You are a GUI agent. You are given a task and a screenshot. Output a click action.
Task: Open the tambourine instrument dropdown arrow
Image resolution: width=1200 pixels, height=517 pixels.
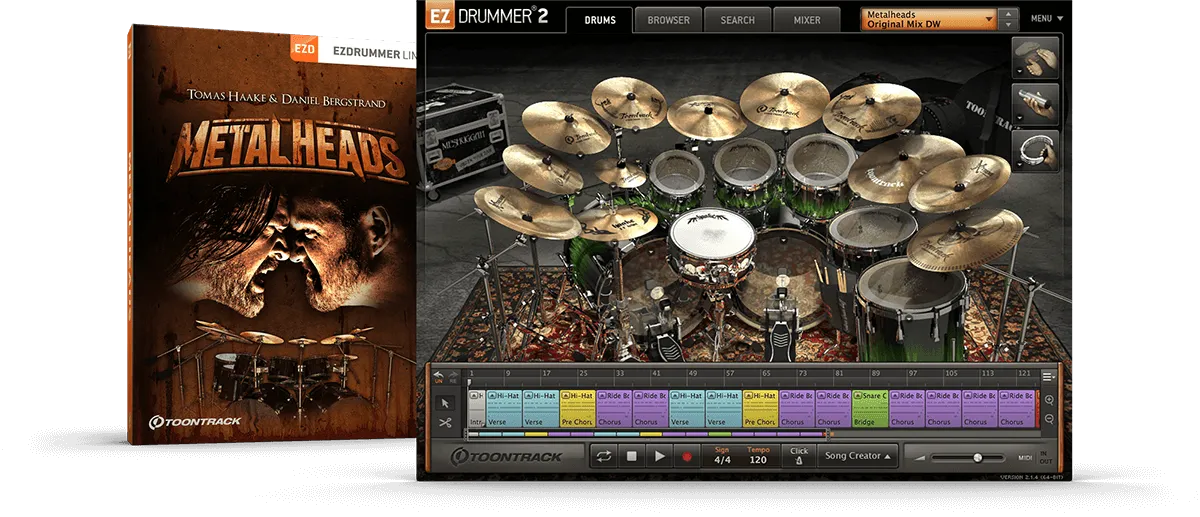[x=1018, y=165]
